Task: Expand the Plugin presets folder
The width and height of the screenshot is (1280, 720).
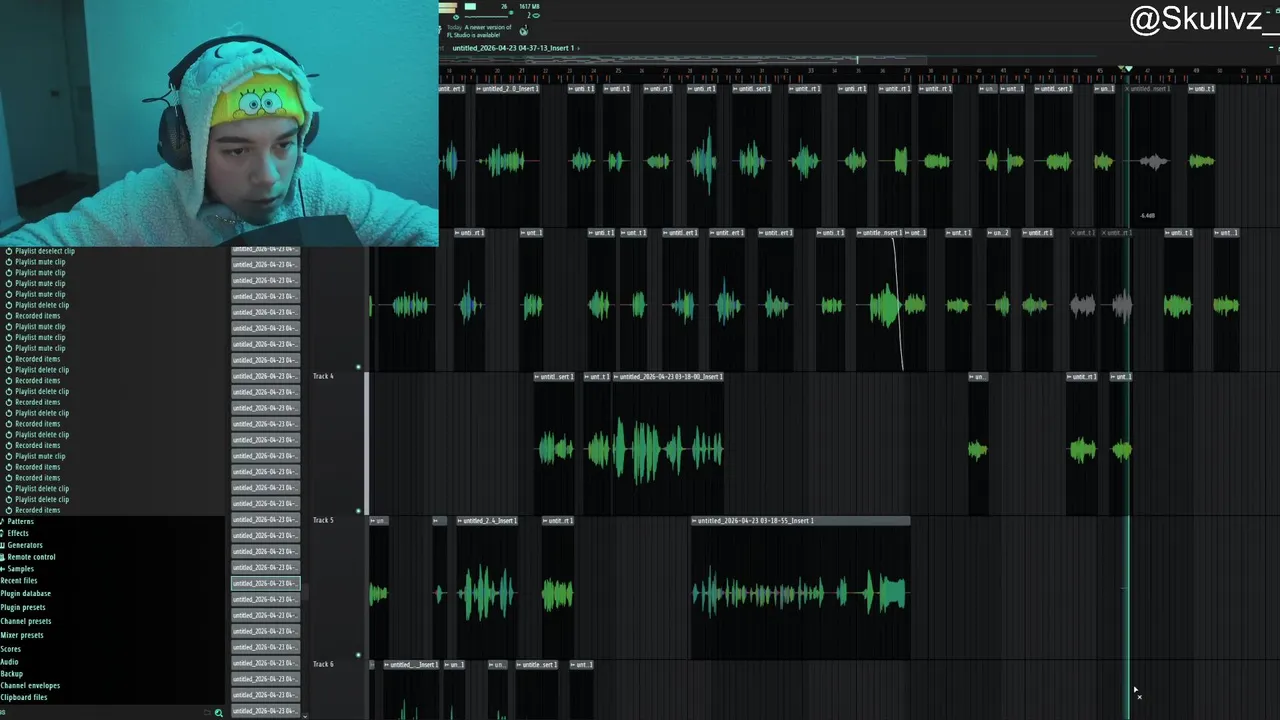Action: pyautogui.click(x=23, y=607)
